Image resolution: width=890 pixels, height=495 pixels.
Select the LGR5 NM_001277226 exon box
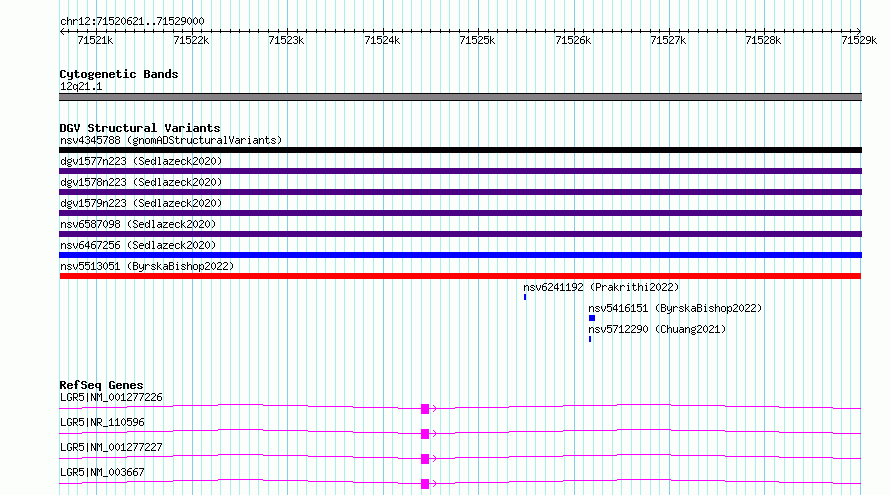[x=425, y=409]
